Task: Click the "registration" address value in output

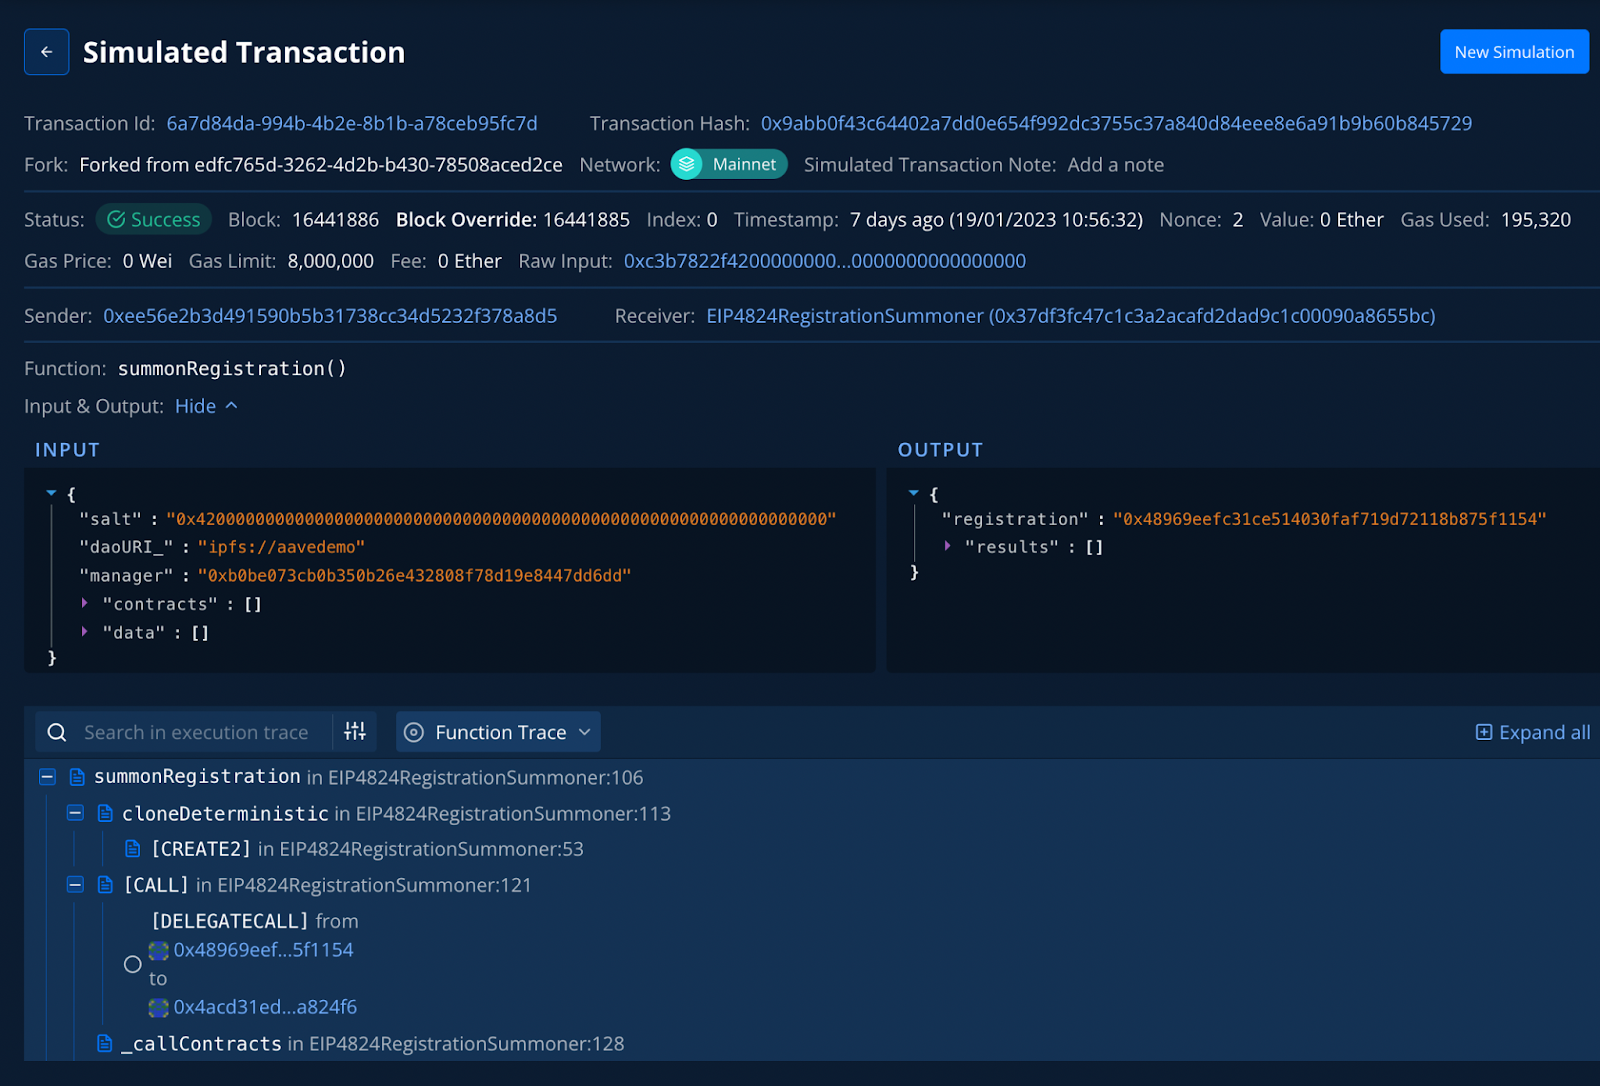Action: click(x=1330, y=519)
